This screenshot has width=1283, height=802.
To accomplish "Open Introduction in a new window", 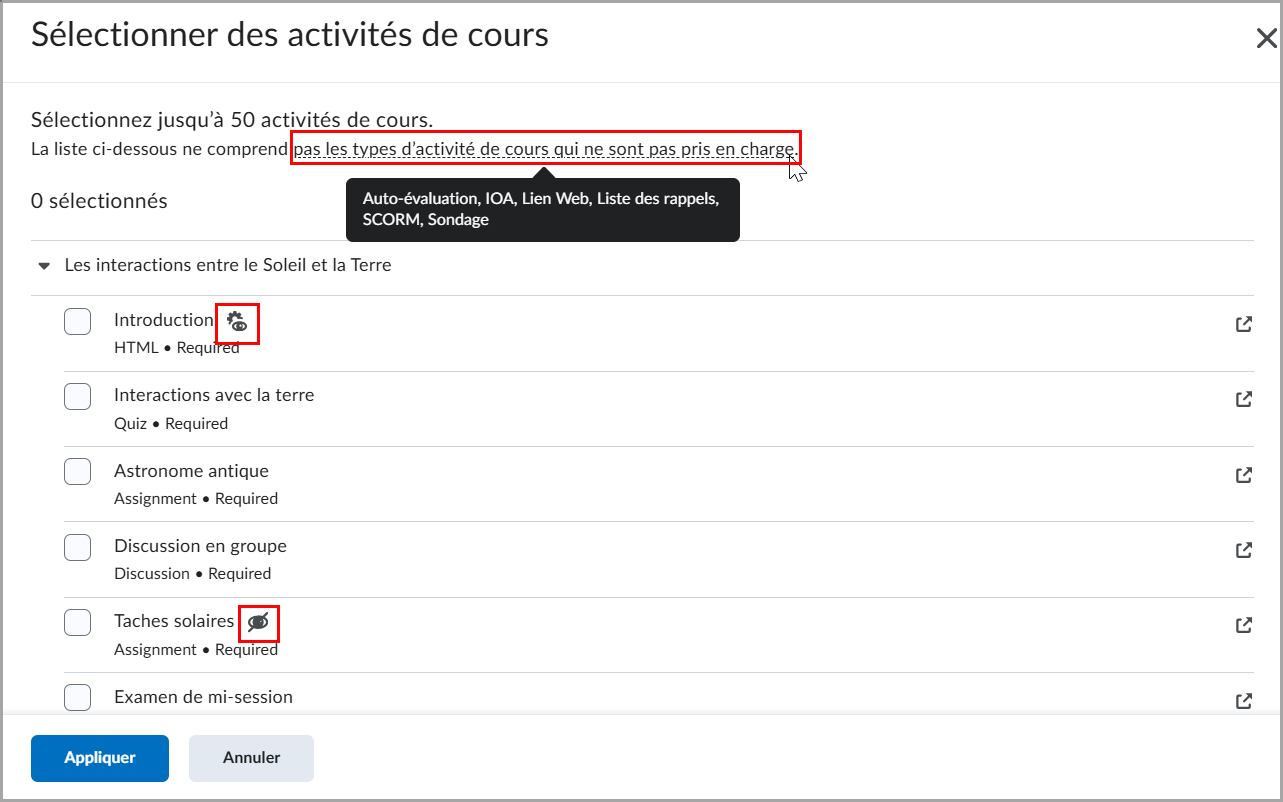I will click(x=1243, y=323).
